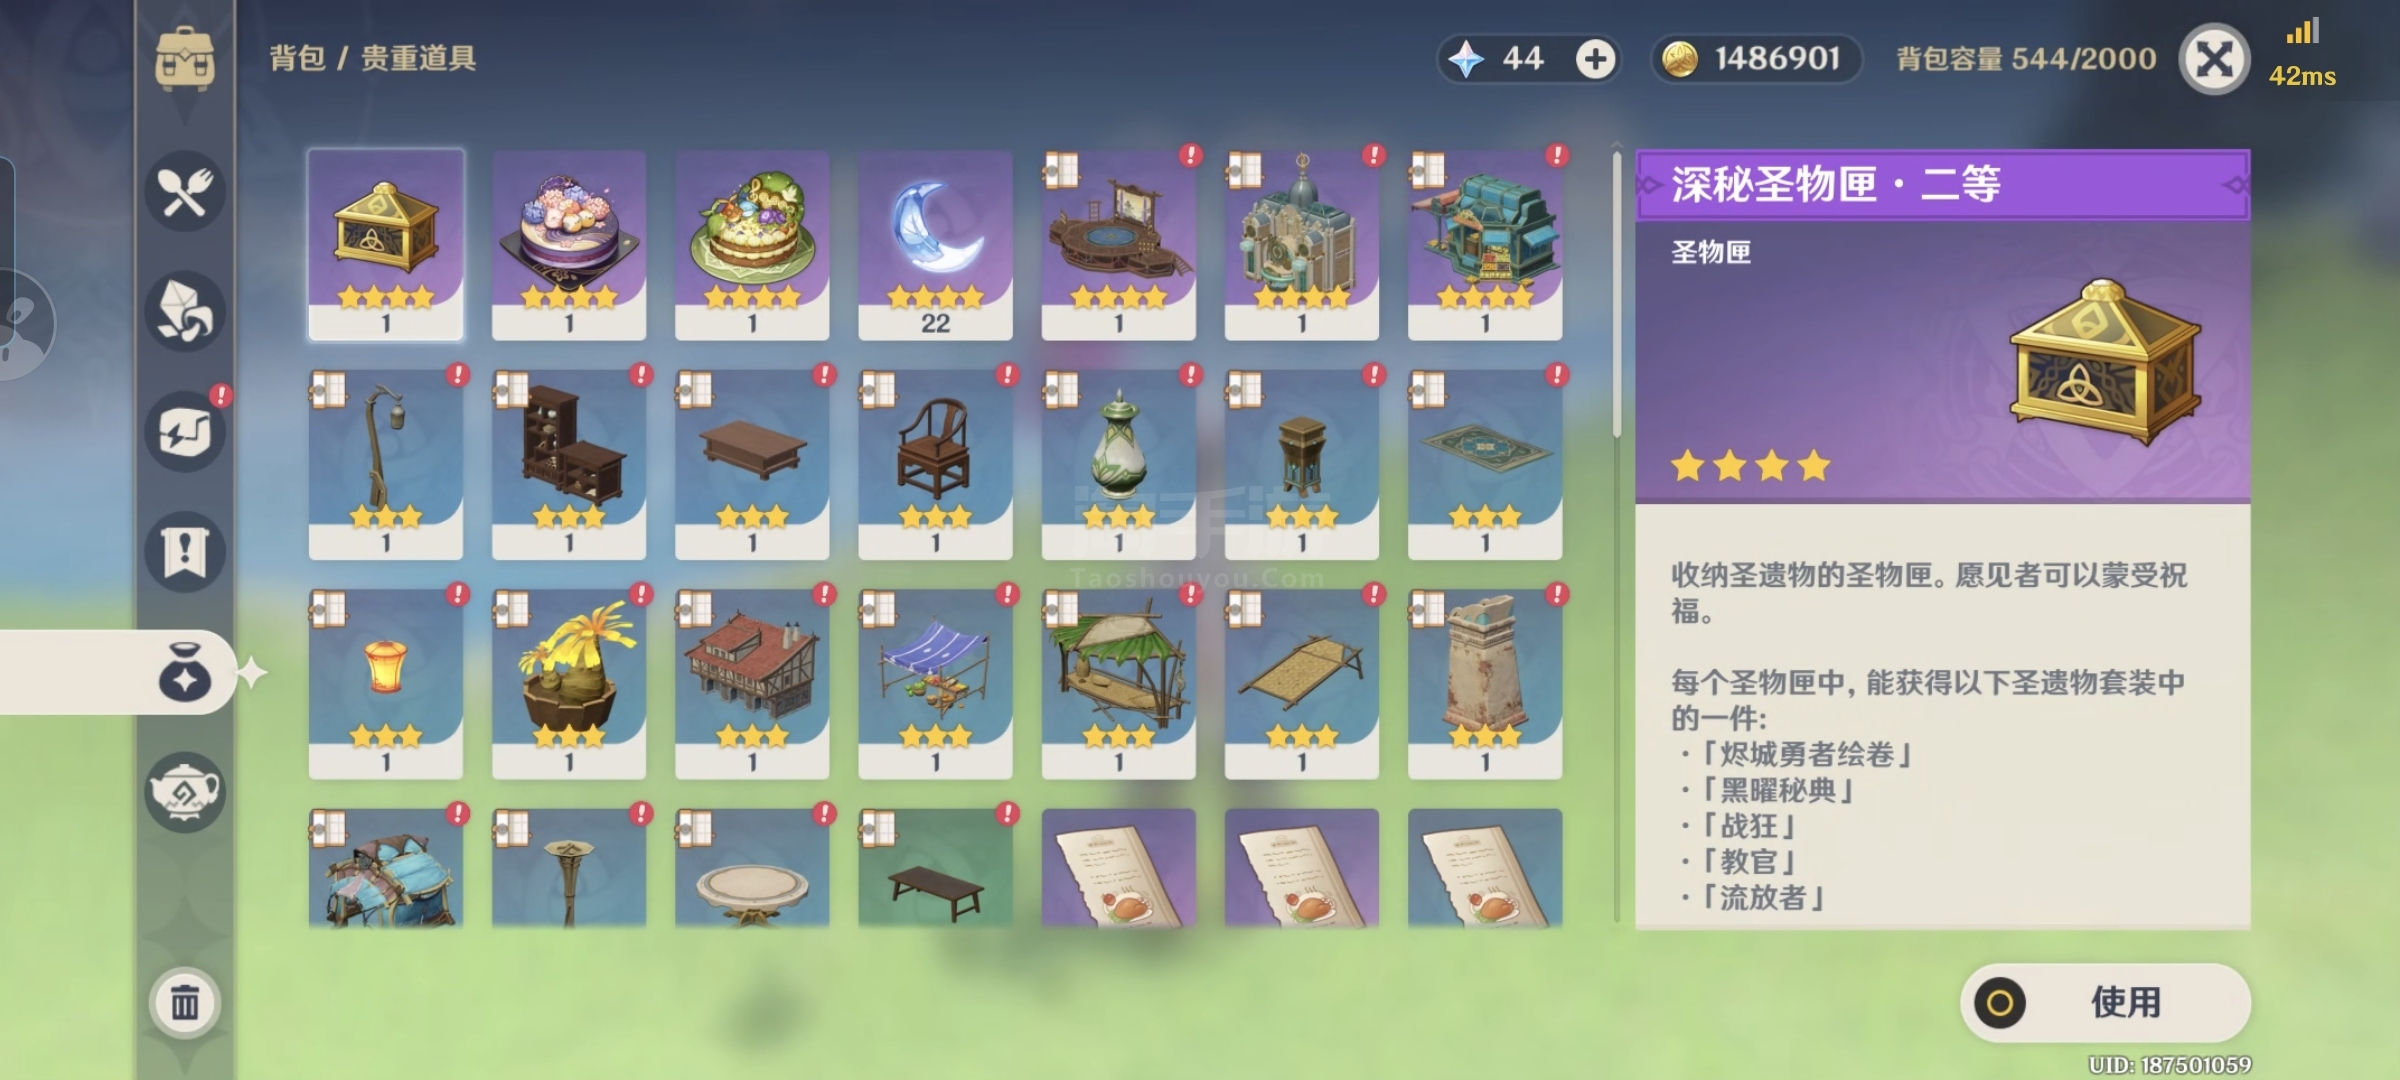This screenshot has height=1080, width=2400.
Task: Select the Furnishings teapot tab
Action: pos(185,792)
